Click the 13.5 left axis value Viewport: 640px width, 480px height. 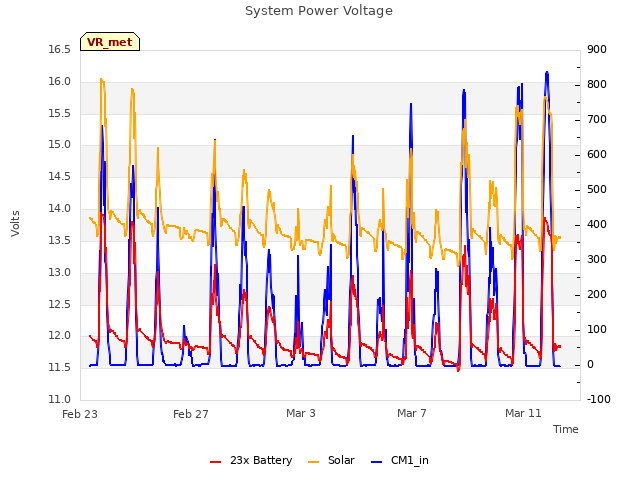pyautogui.click(x=60, y=240)
